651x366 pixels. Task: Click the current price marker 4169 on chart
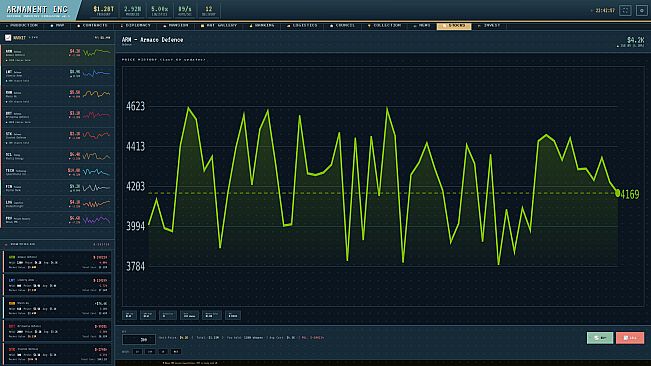click(x=629, y=194)
